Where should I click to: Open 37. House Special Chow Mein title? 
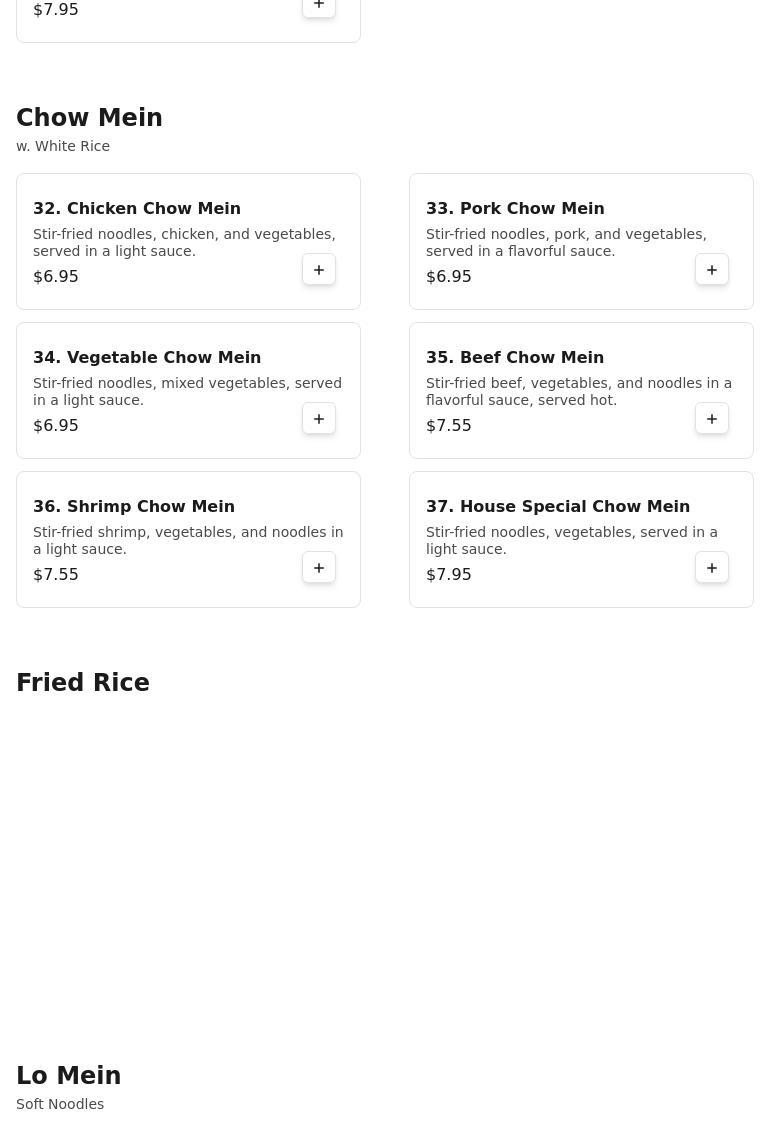(558, 506)
